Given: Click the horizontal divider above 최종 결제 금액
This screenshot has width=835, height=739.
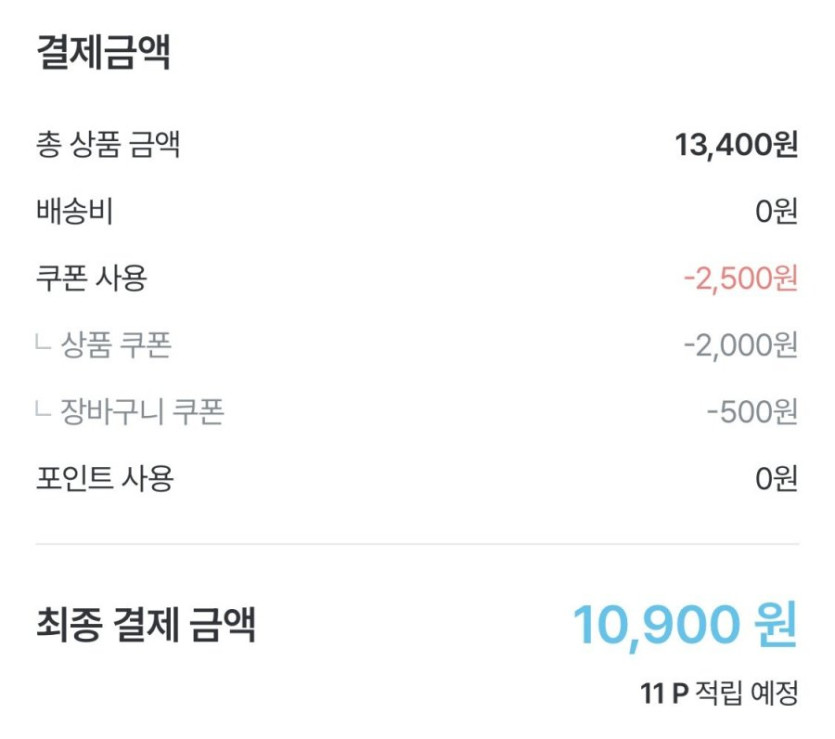Looking at the screenshot, I should tap(417, 544).
